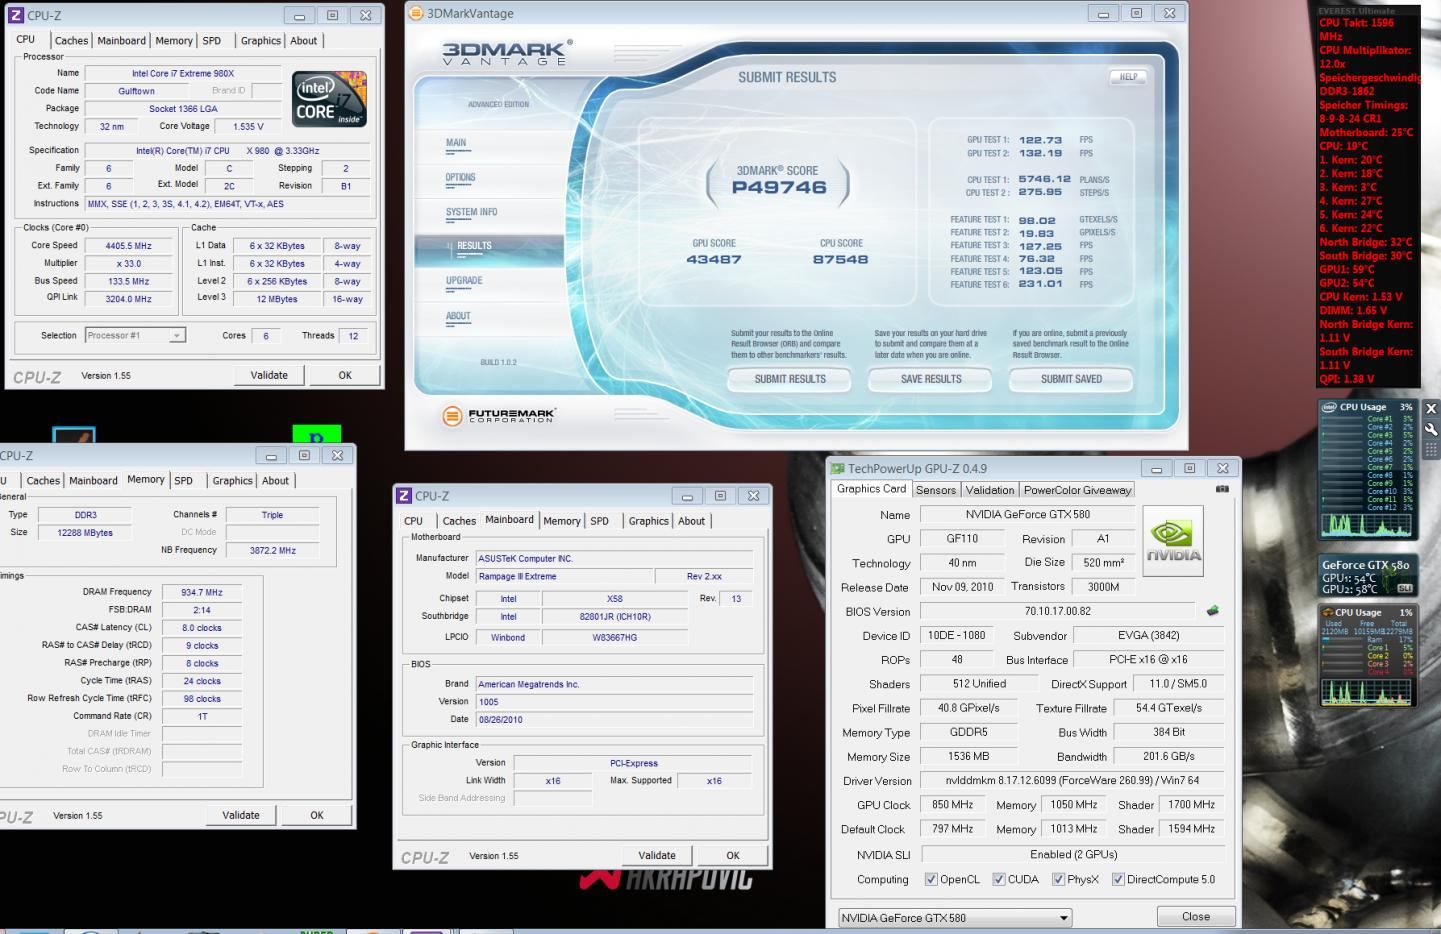The image size is (1441, 934).
Task: Save the BIOS with the green chip icon
Action: point(1213,611)
